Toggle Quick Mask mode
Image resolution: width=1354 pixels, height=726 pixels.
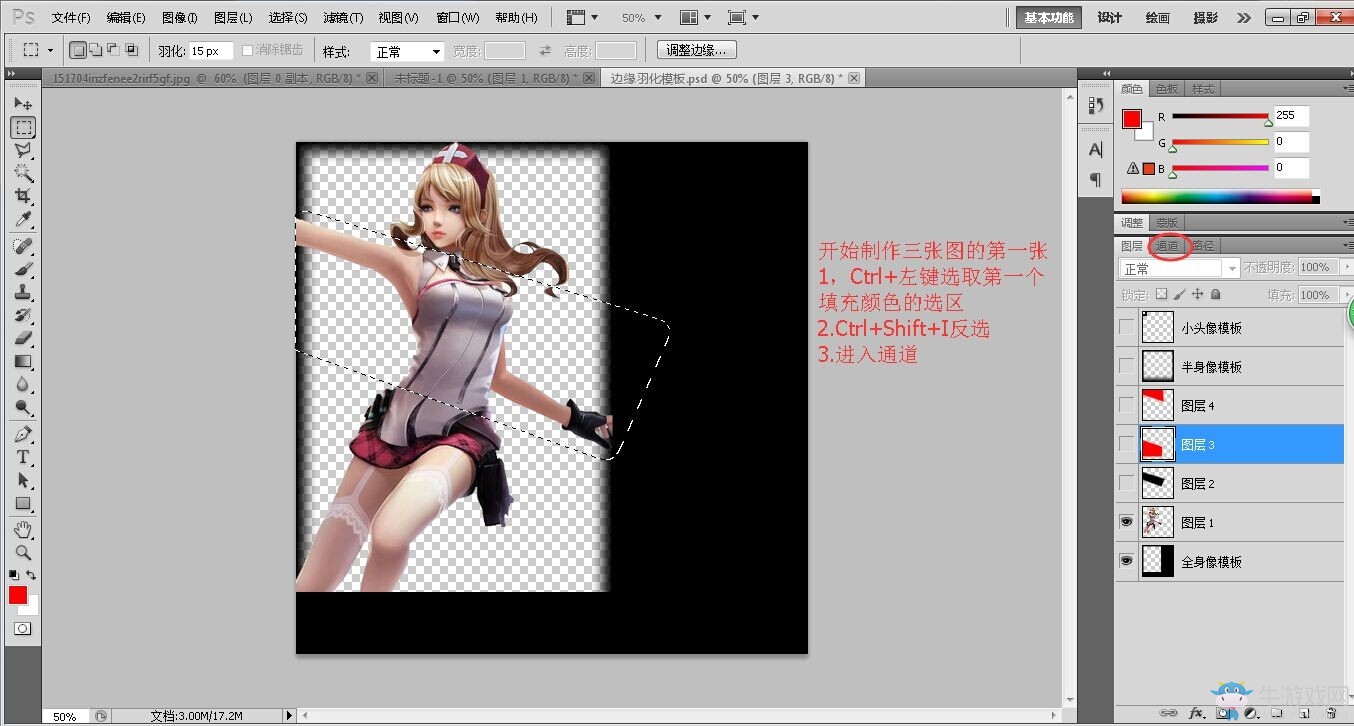(x=22, y=629)
